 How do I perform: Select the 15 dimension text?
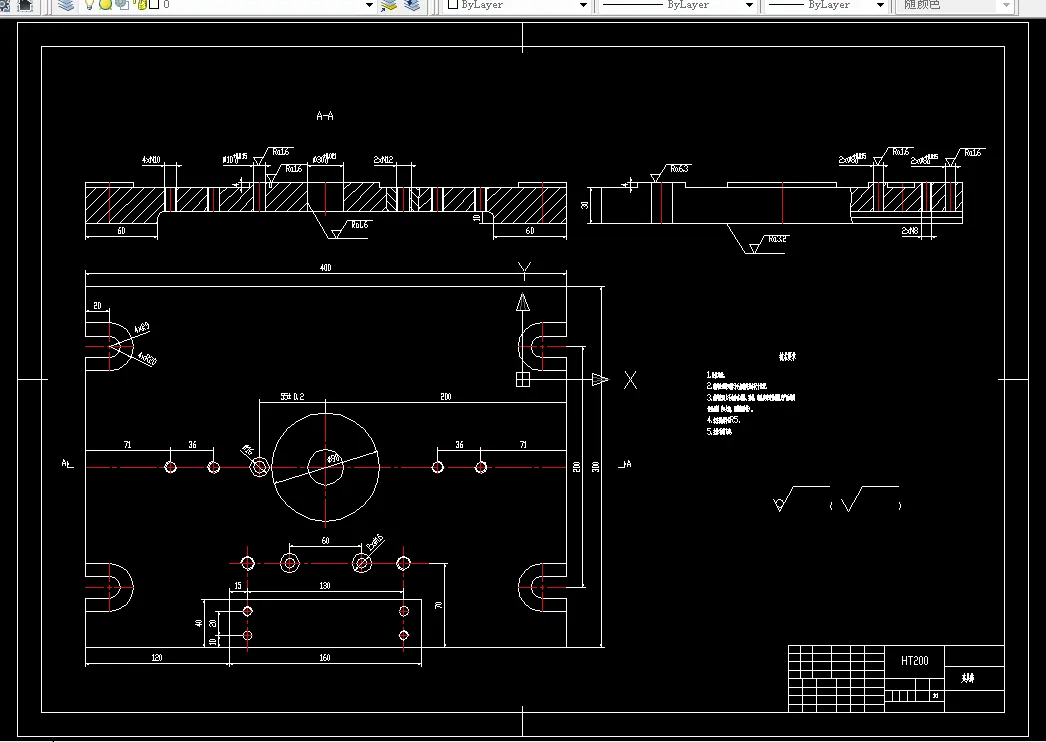(x=238, y=586)
